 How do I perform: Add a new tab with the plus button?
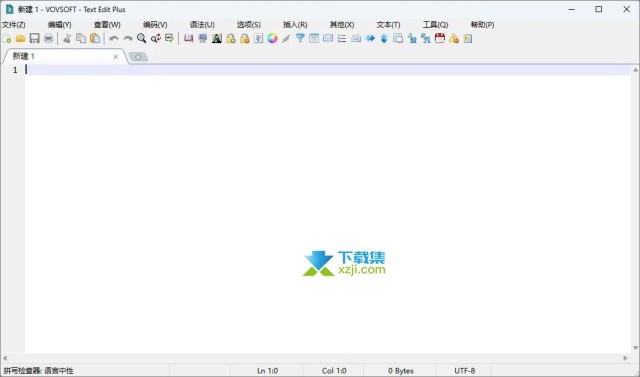point(138,57)
